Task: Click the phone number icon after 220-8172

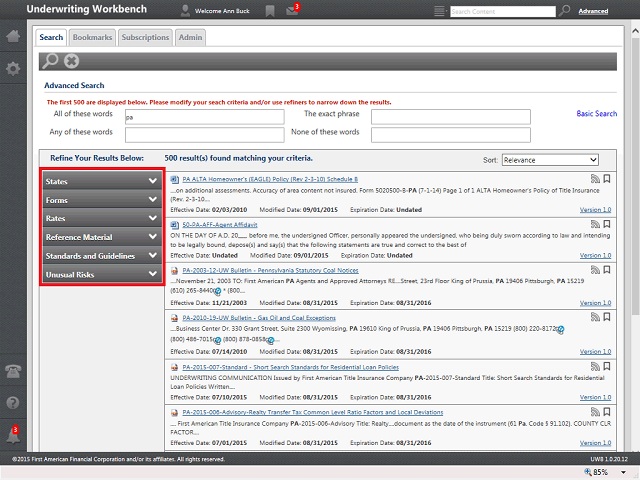Action: click(561, 329)
